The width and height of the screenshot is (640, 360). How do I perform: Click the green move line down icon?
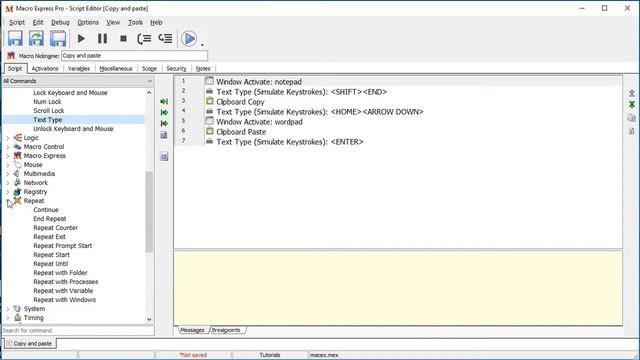pos(632,105)
